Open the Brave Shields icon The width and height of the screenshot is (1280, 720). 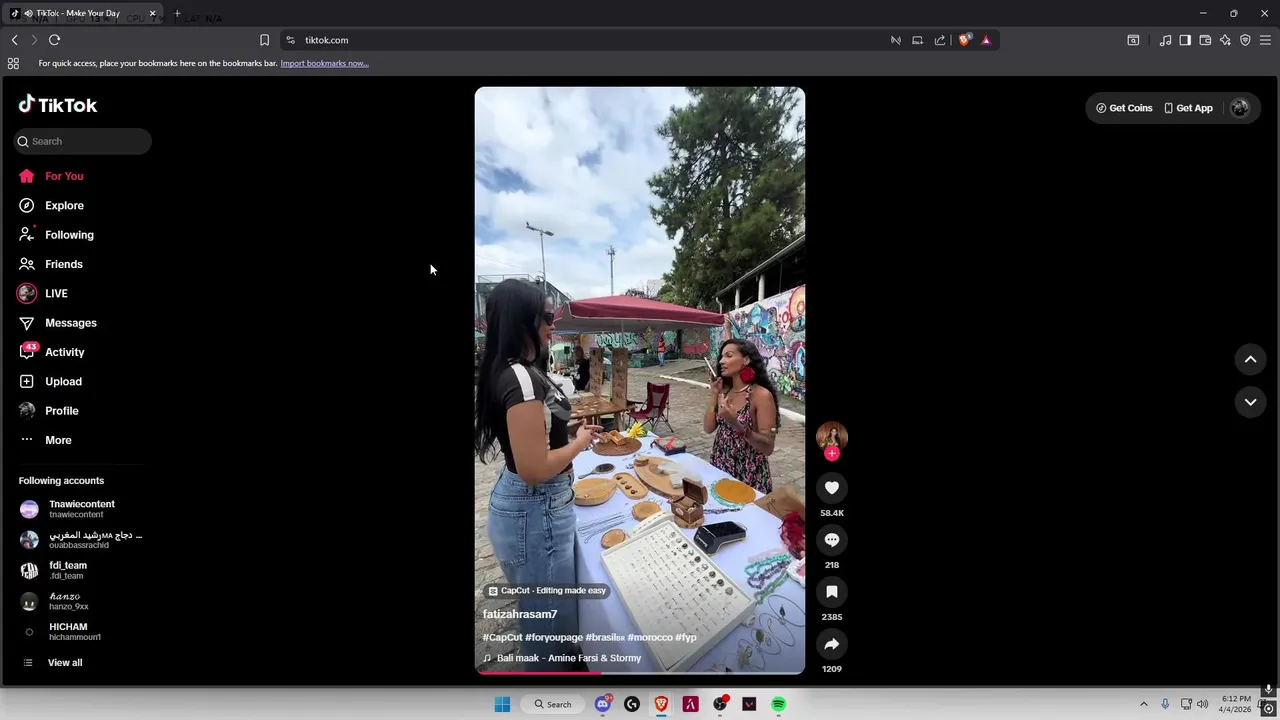tap(965, 40)
